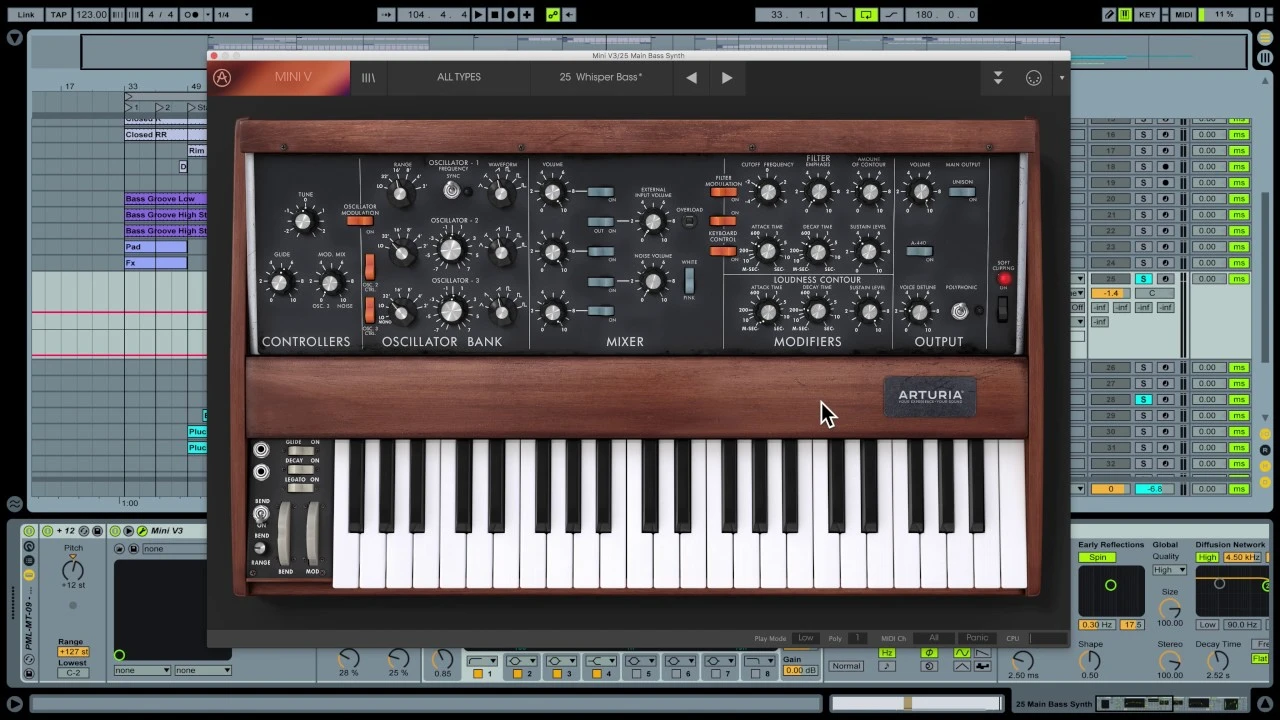Toggle the browser show/hide triangle
This screenshot has width=1280, height=720.
pos(14,38)
